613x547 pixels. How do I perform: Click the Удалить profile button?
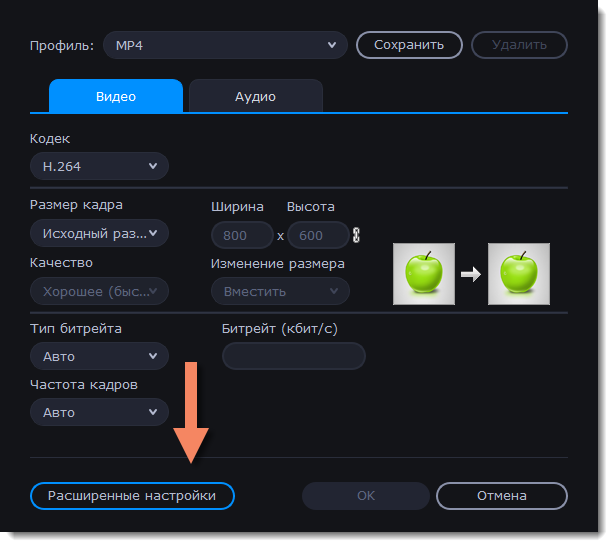click(x=518, y=45)
